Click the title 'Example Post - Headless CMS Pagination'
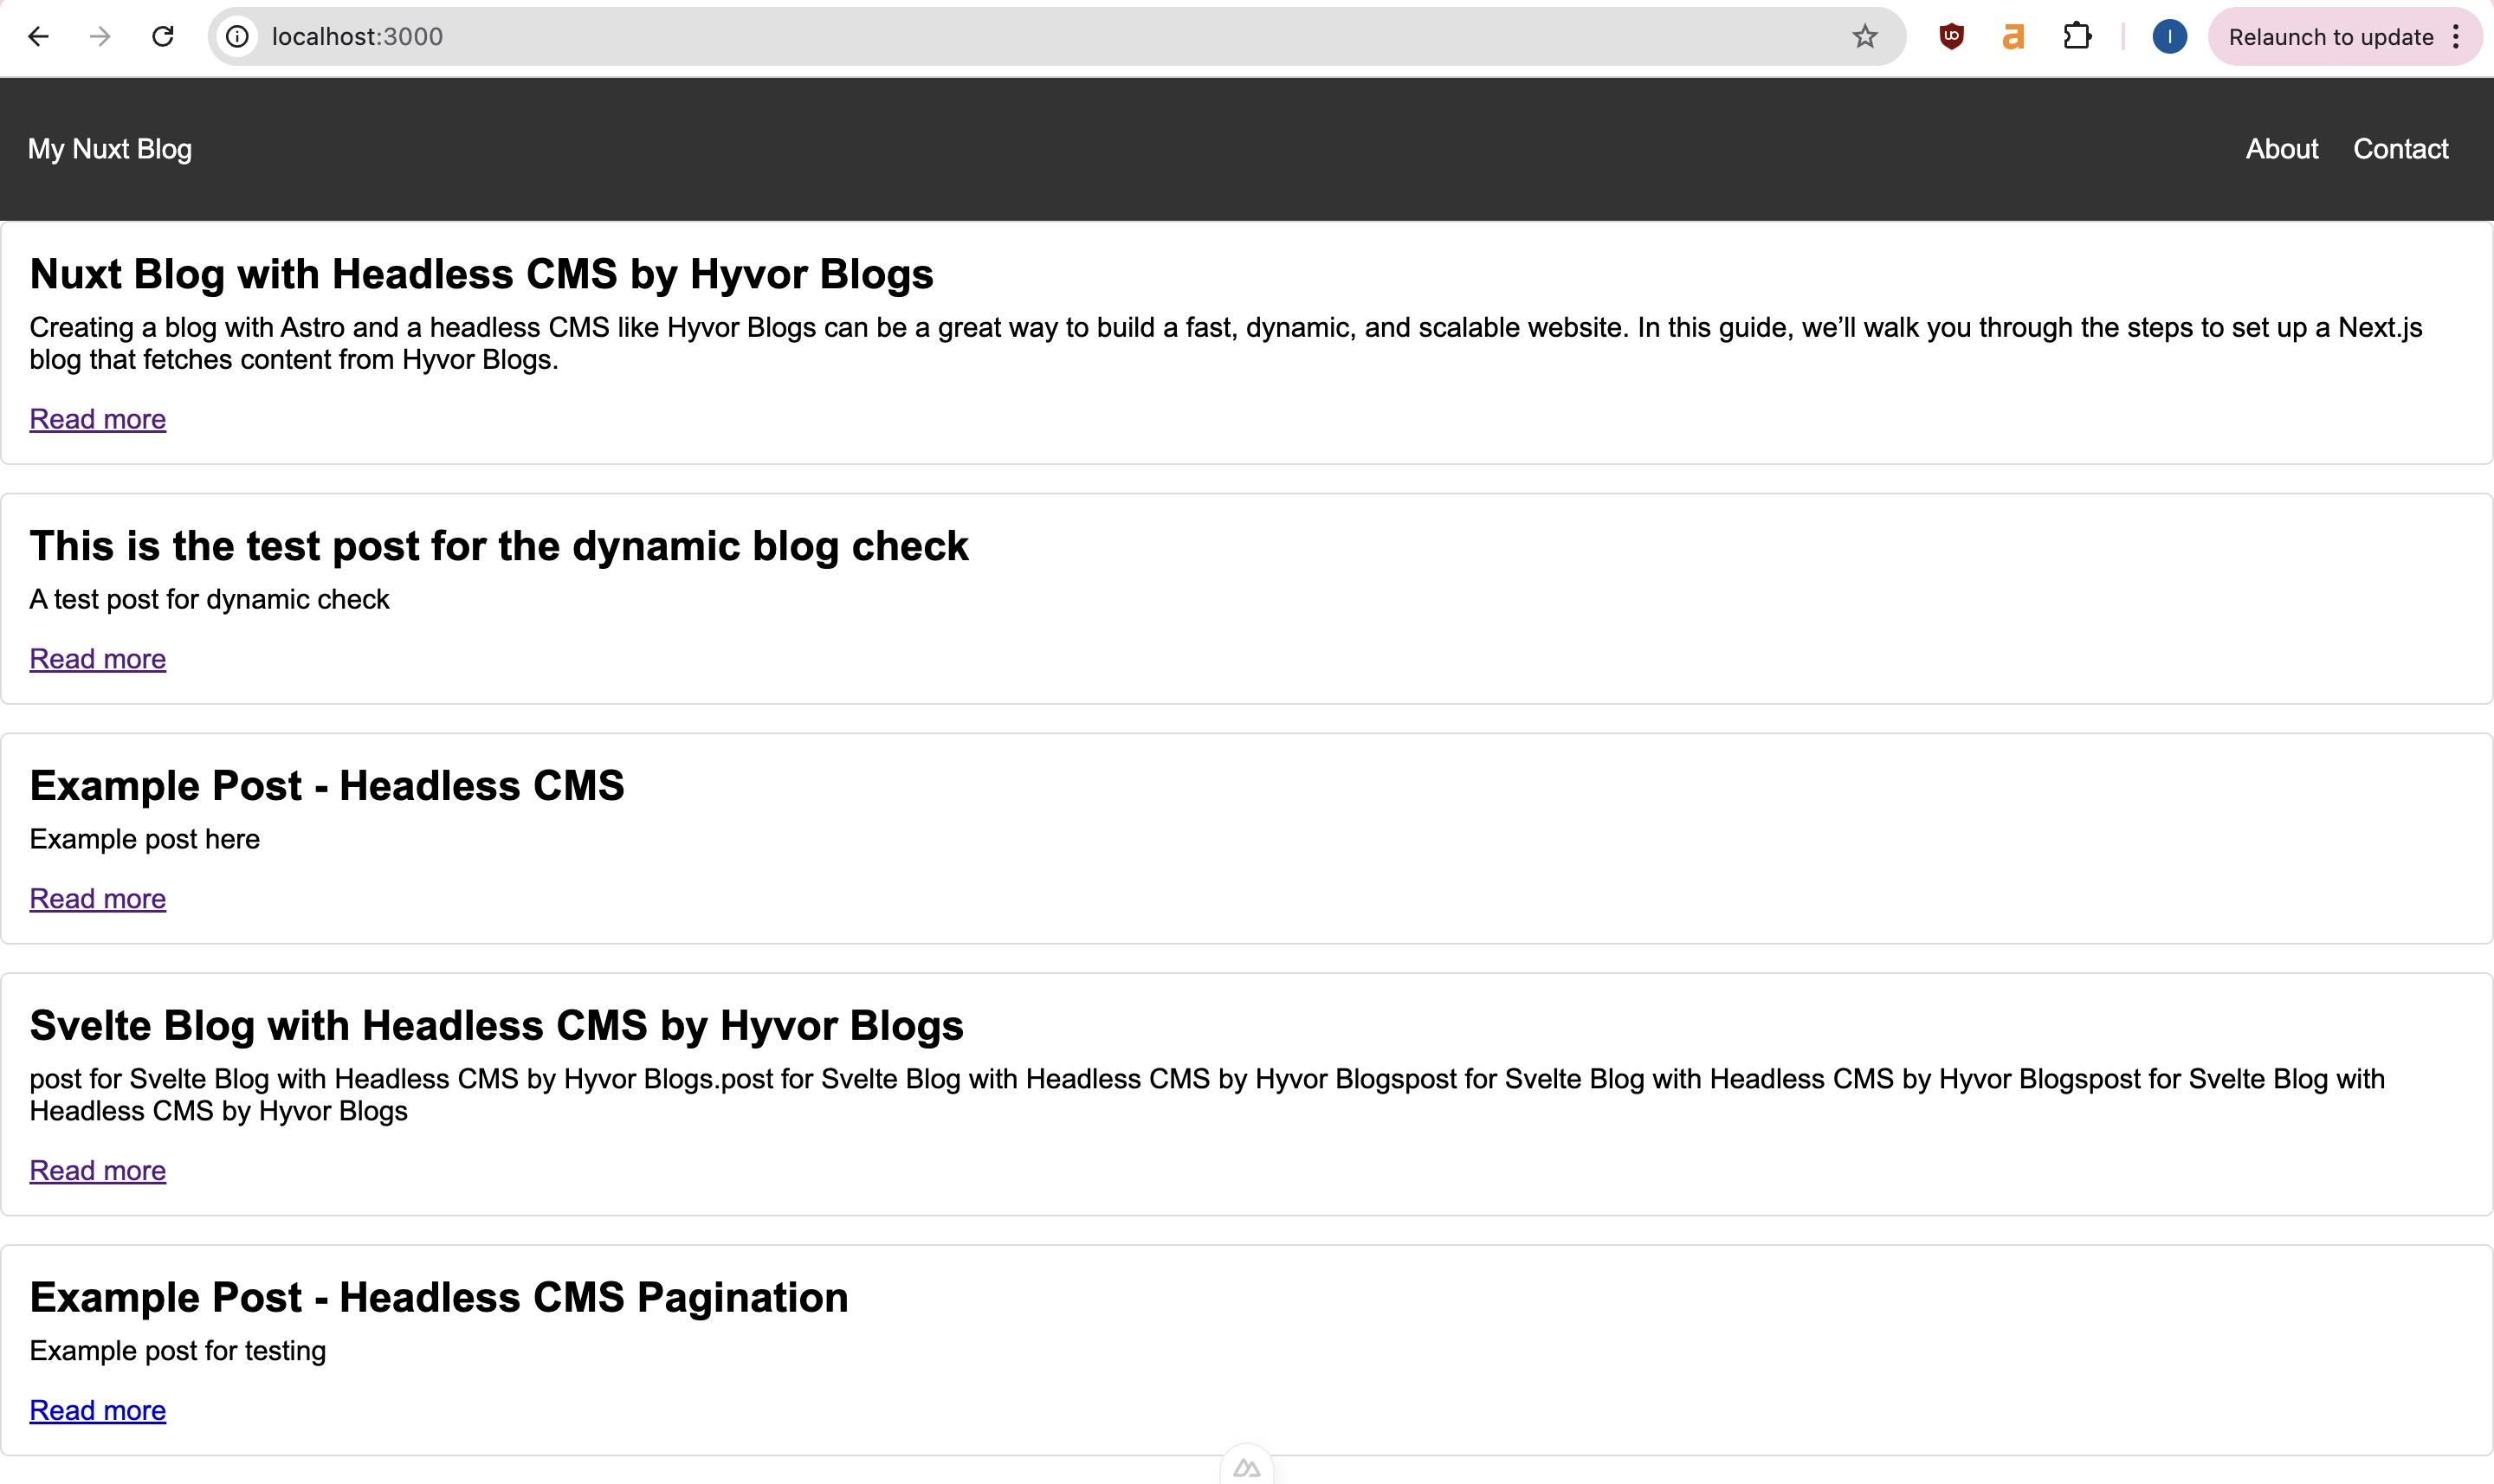2494x1484 pixels. pos(439,1298)
